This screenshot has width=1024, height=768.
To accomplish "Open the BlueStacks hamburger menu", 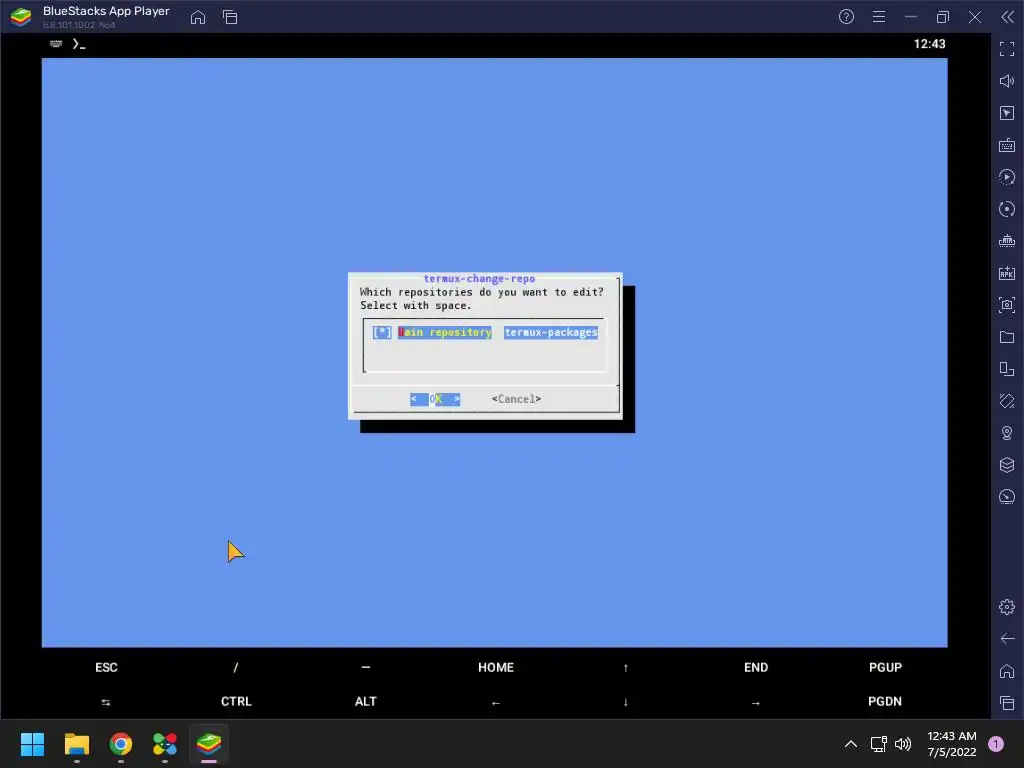I will pos(879,17).
